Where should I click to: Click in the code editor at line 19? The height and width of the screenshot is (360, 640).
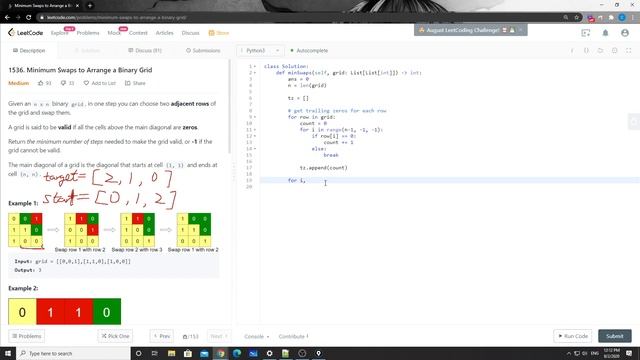pyautogui.click(x=449, y=180)
